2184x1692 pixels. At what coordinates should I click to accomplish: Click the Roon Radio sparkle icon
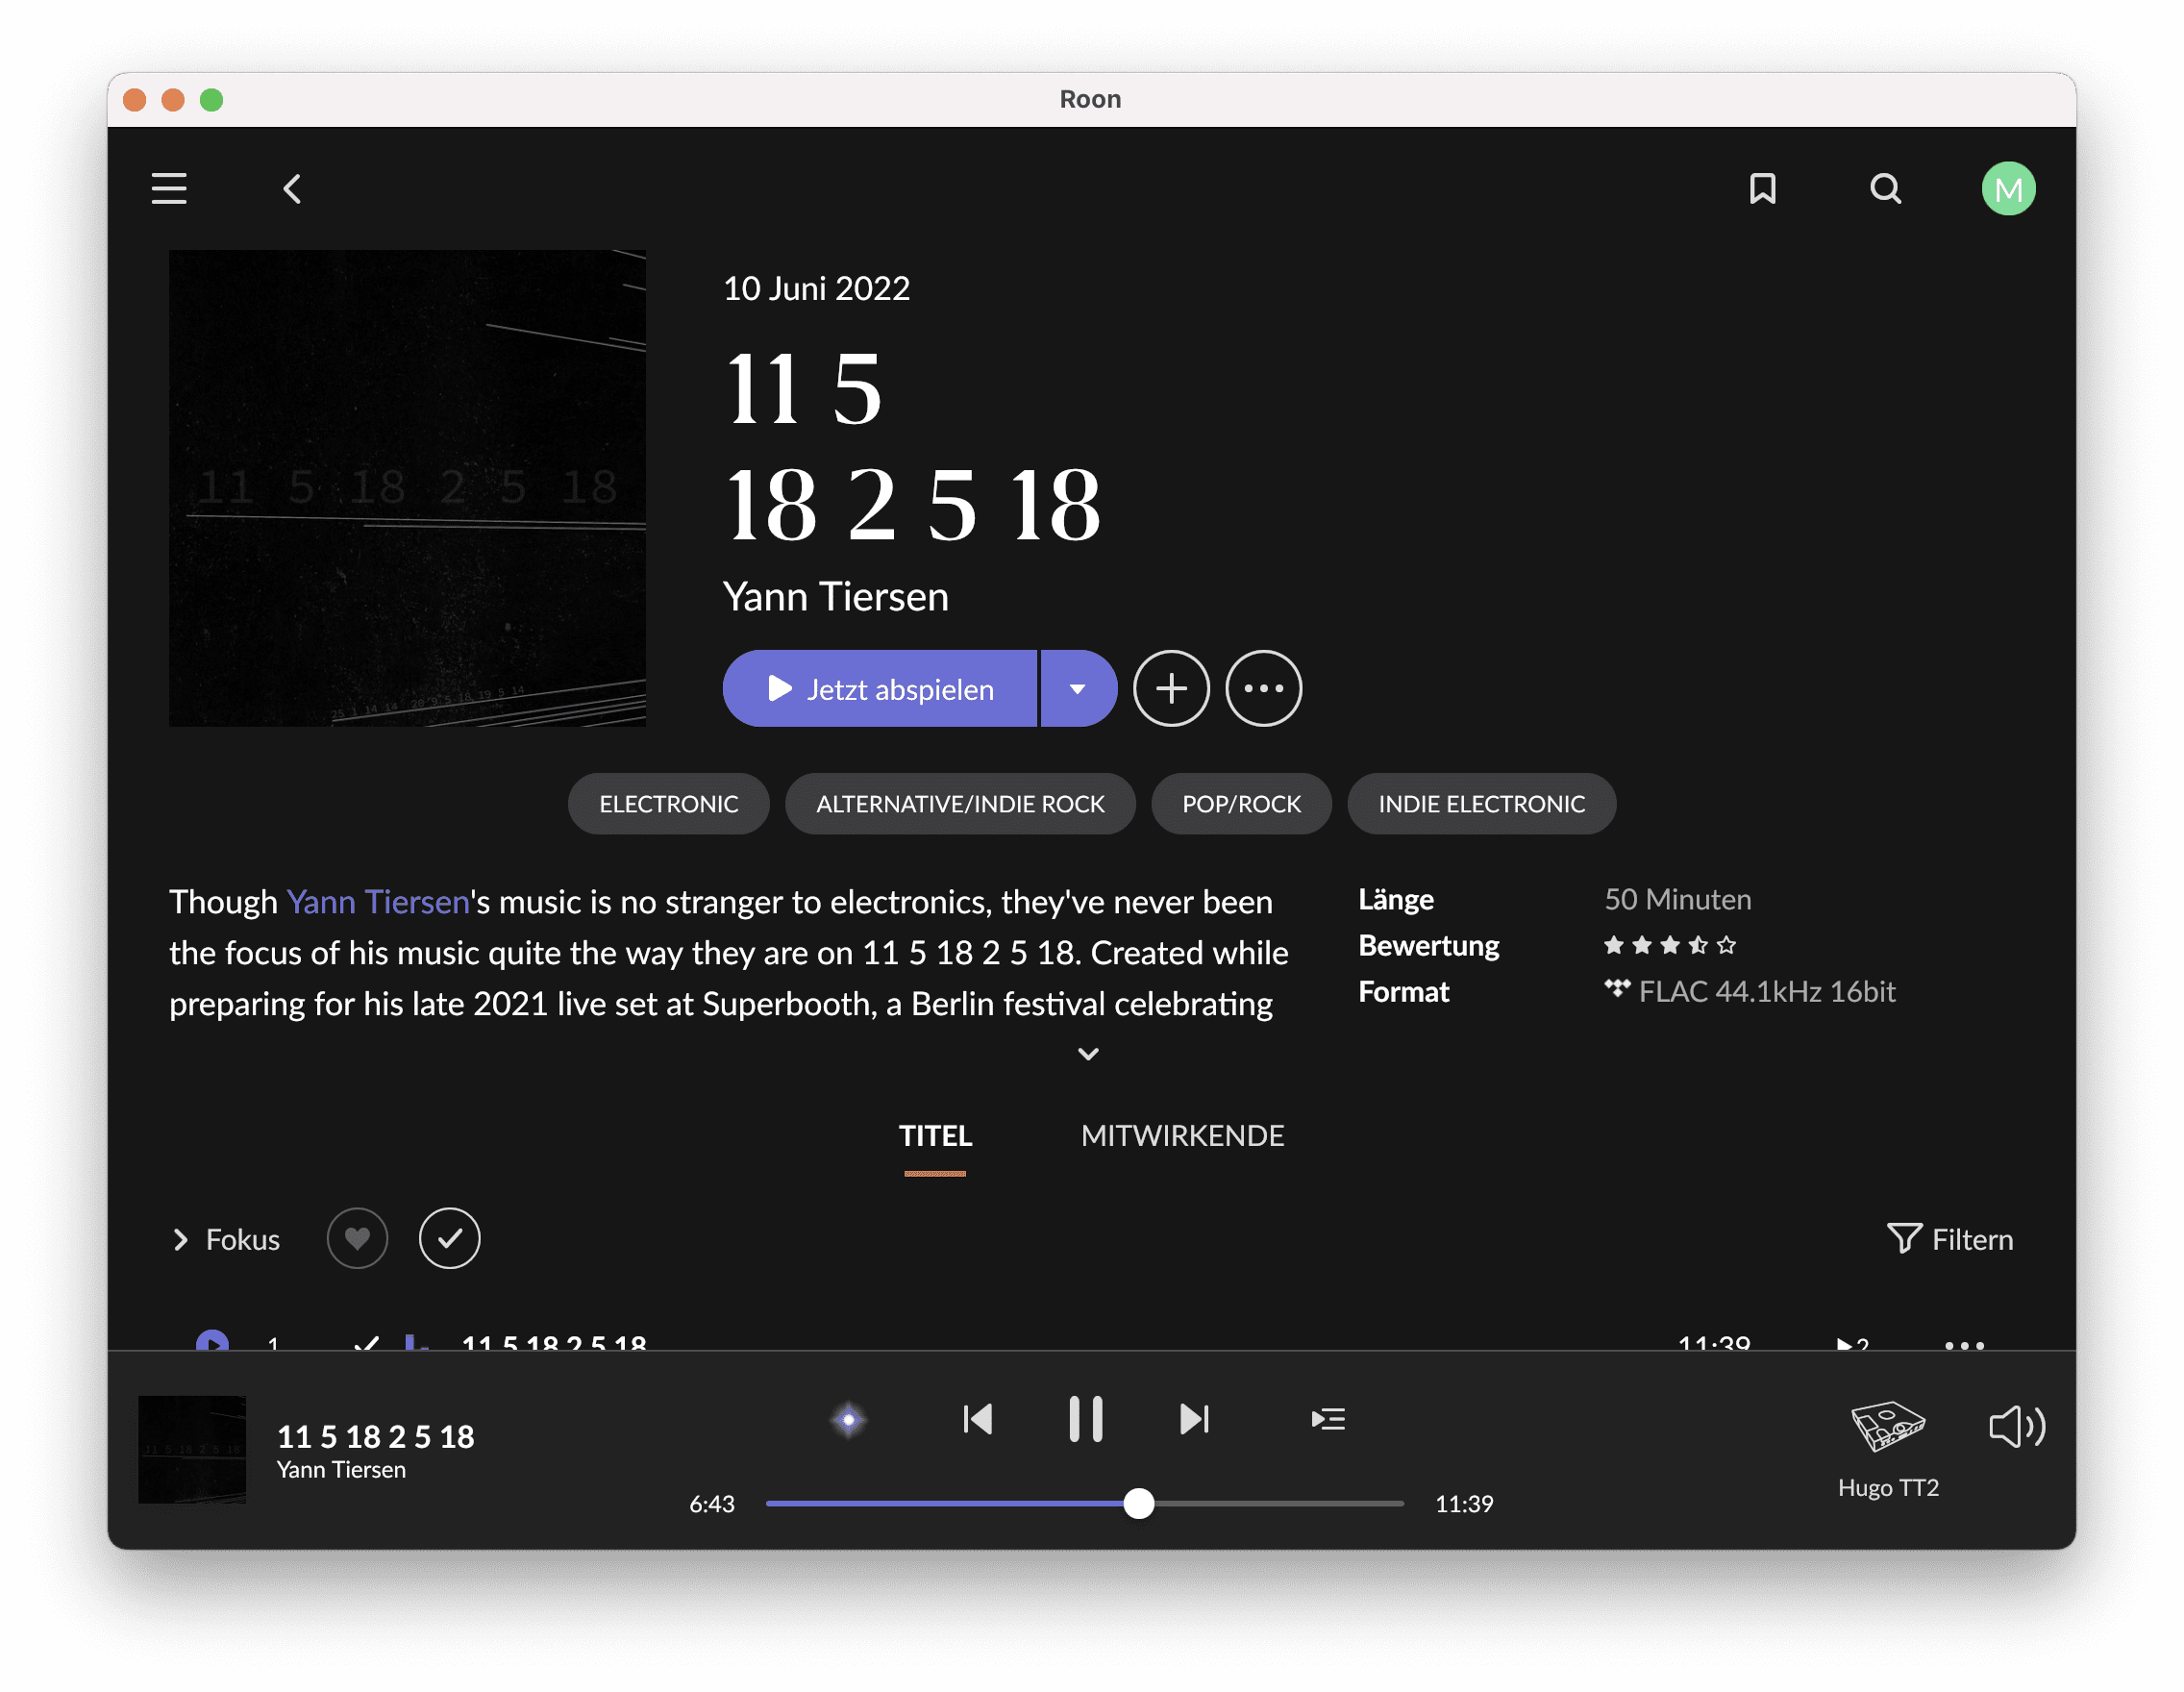tap(849, 1419)
